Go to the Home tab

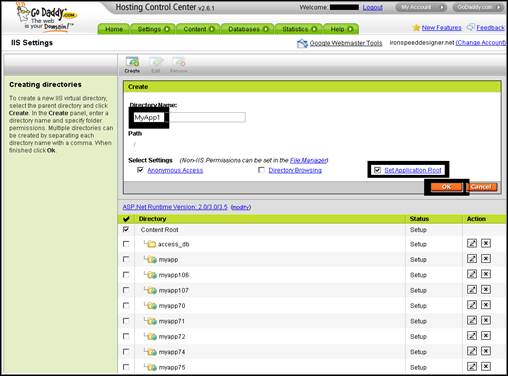coord(114,29)
